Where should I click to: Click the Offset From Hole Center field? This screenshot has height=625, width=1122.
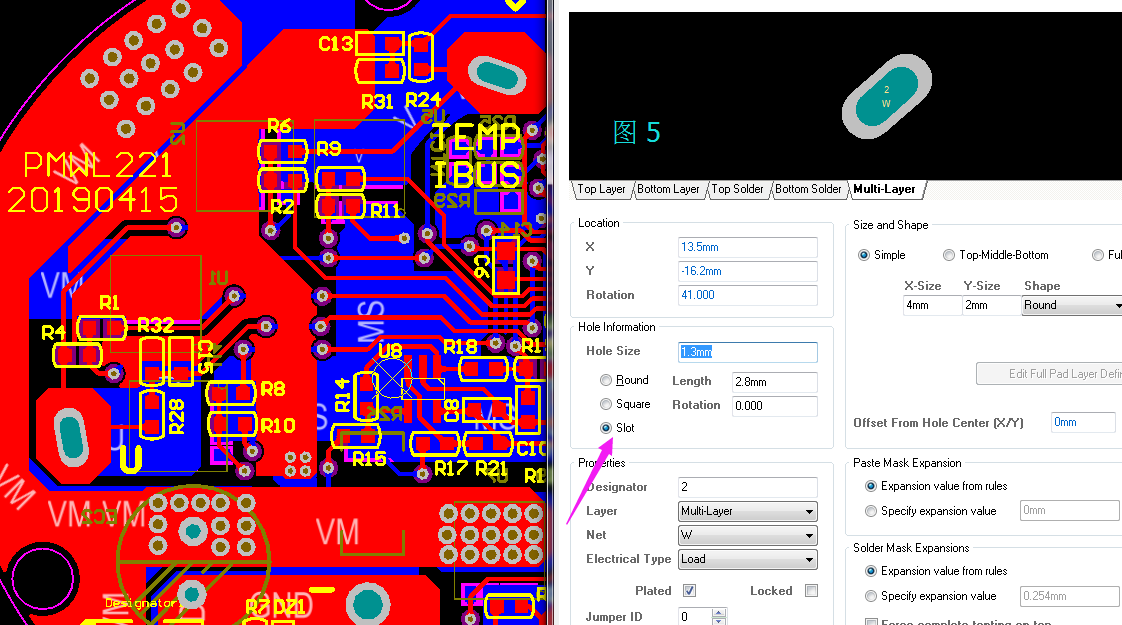click(1083, 422)
